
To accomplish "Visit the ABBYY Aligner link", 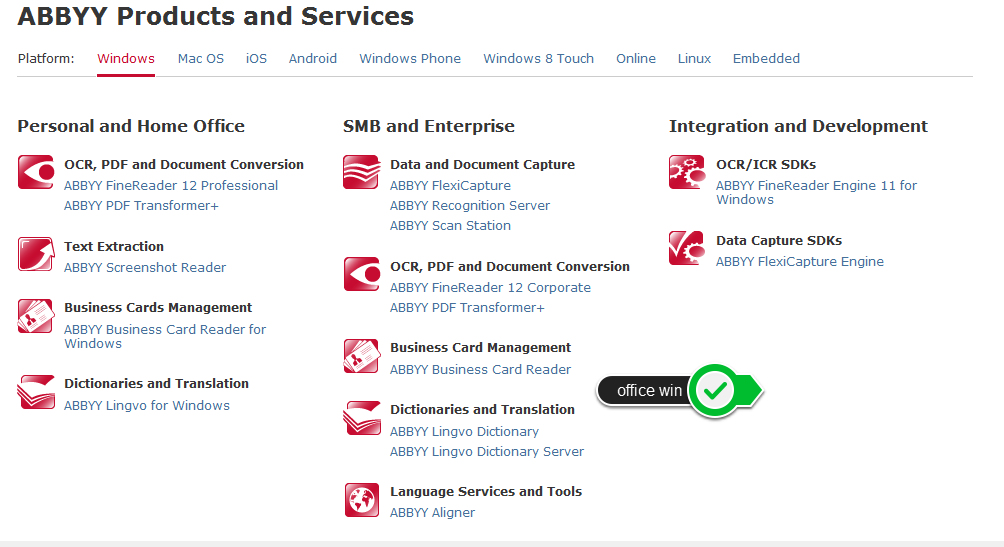I will tap(432, 513).
